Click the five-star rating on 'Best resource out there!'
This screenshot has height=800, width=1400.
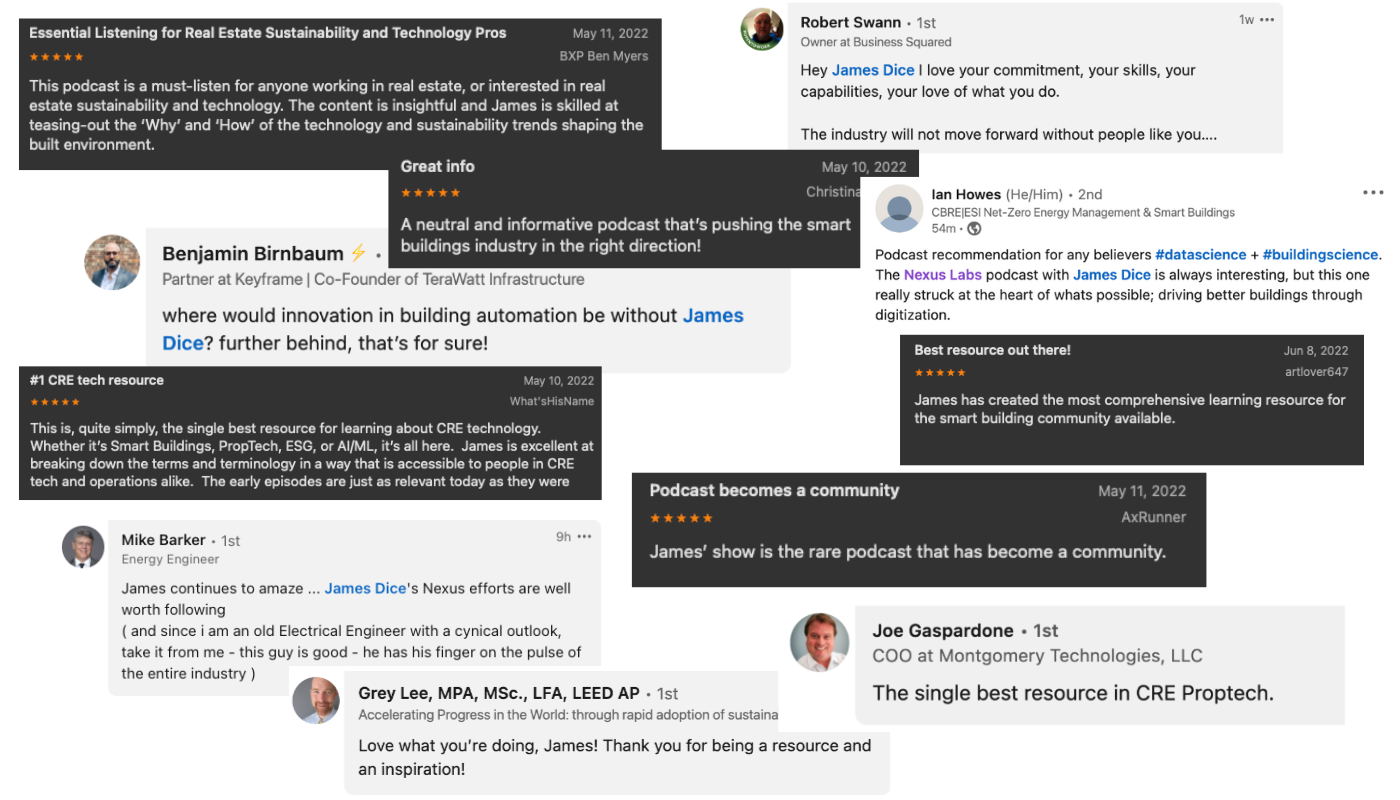[940, 373]
